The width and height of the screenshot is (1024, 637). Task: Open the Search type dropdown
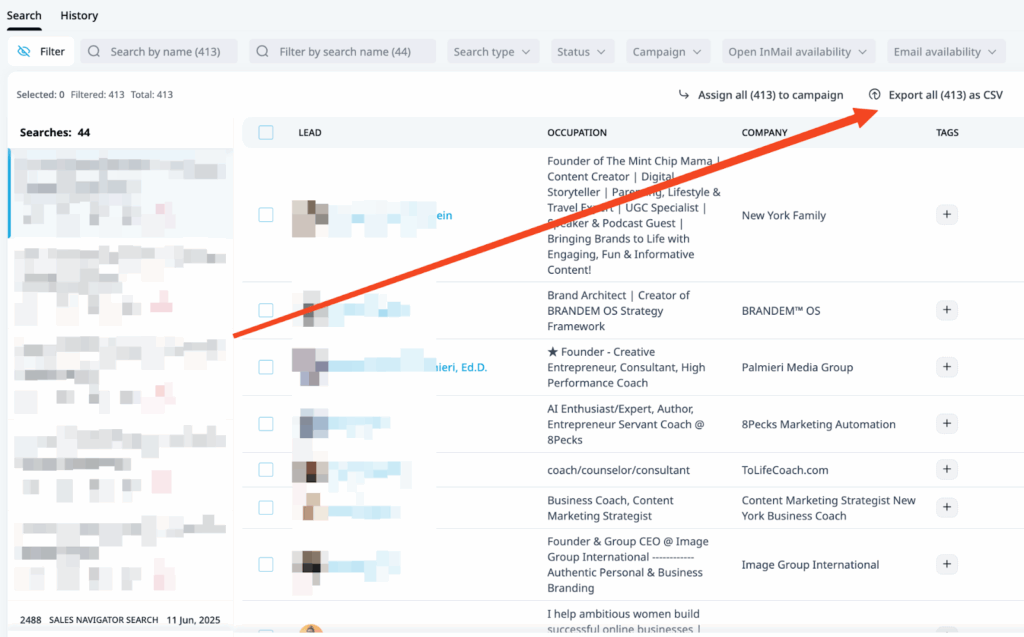pos(491,52)
